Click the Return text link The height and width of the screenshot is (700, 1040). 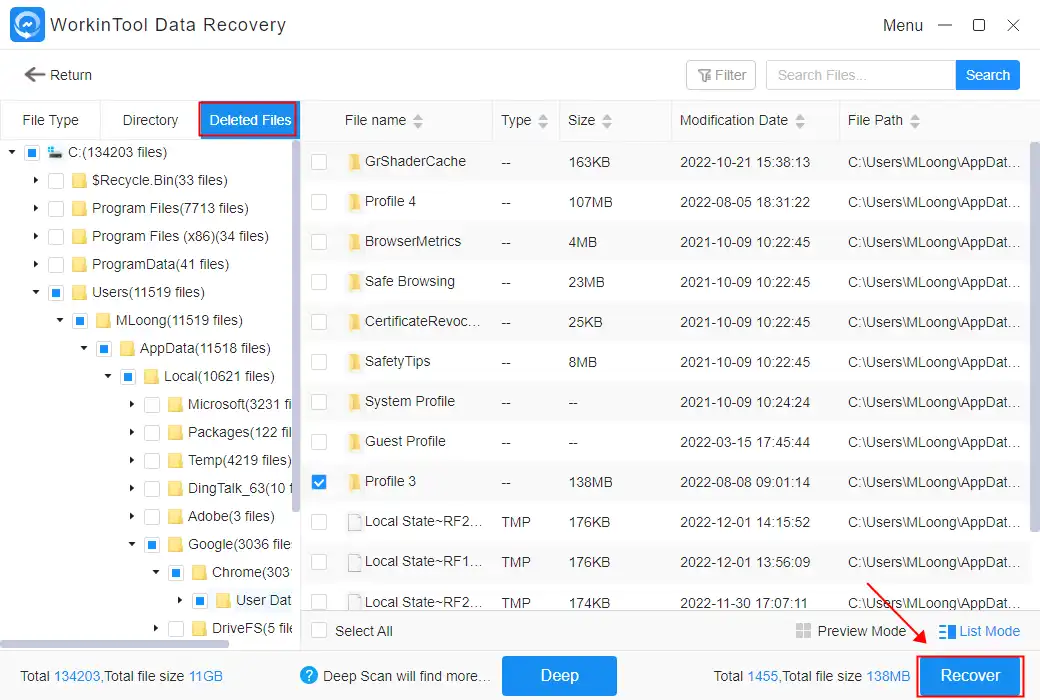pos(71,75)
